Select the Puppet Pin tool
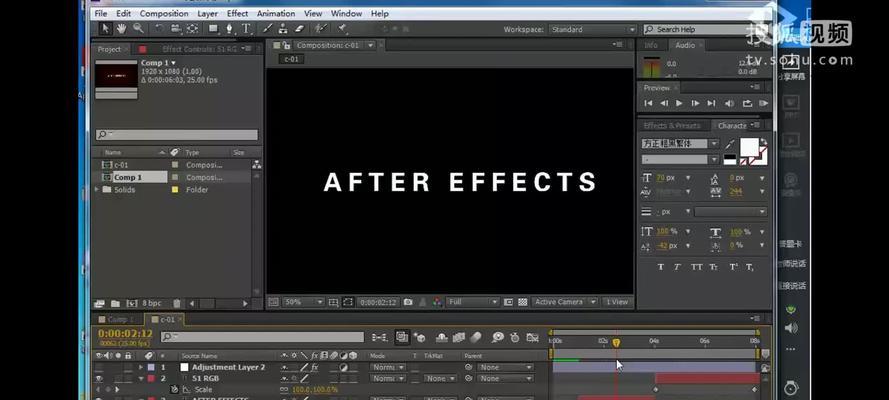The image size is (889, 400). (x=342, y=28)
